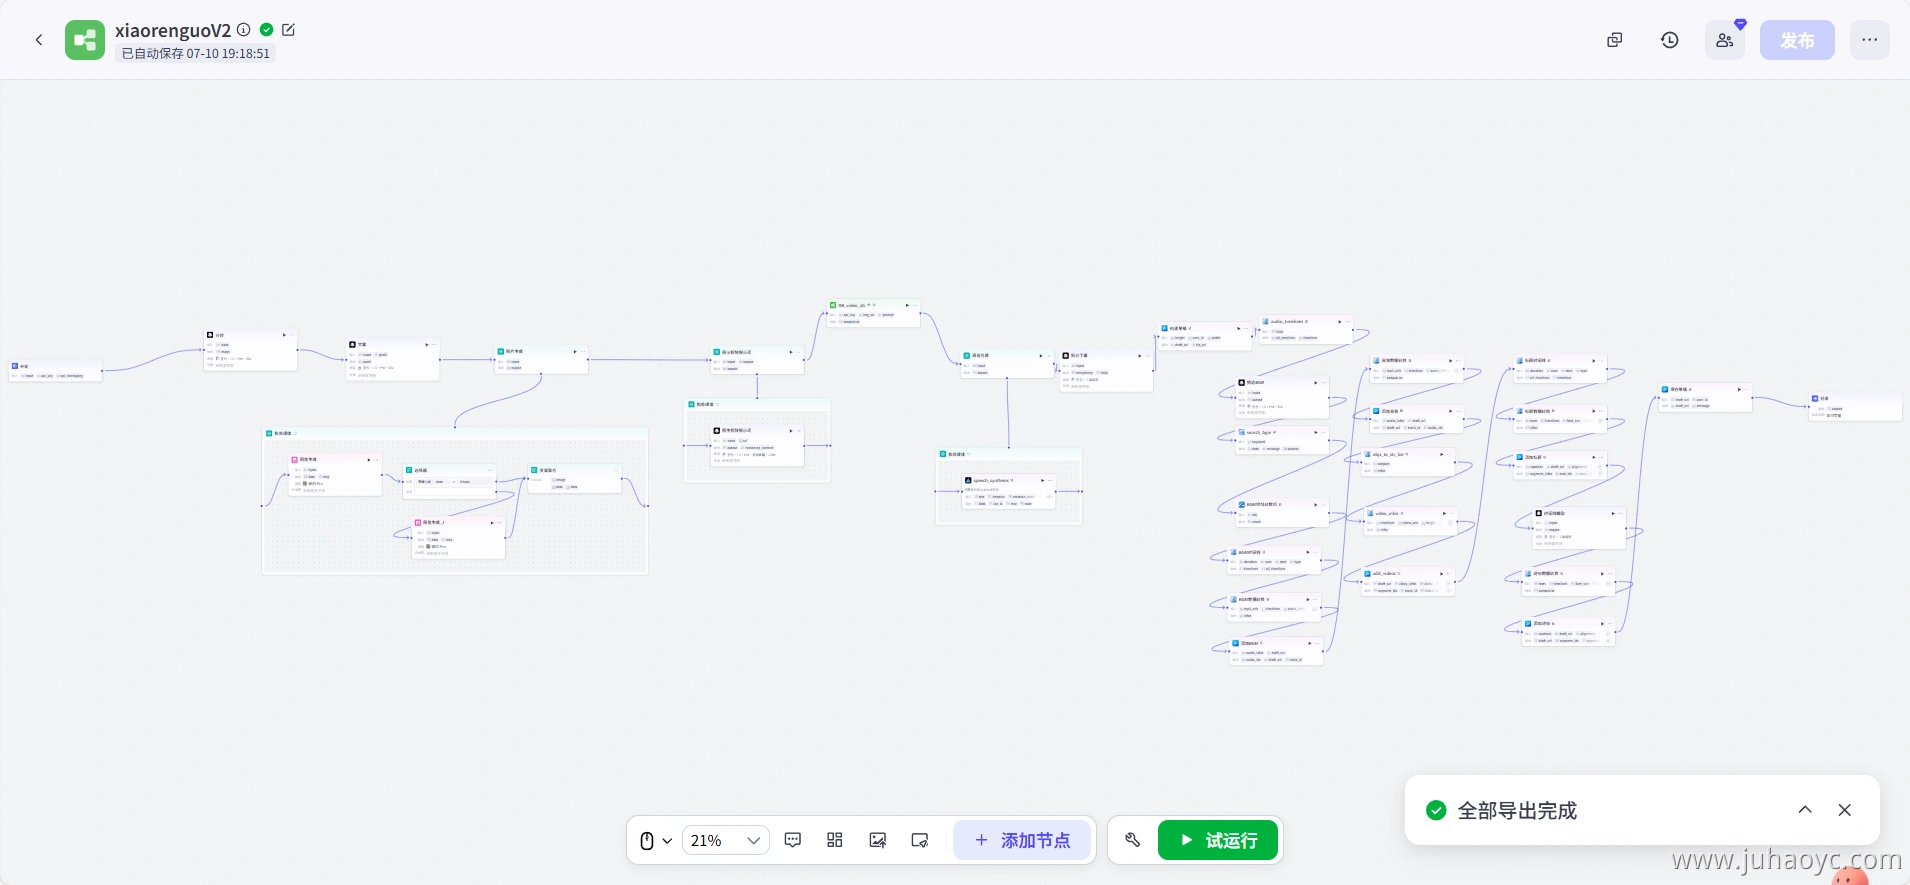Open the collaborators people icon
The height and width of the screenshot is (885, 1910).
(x=1724, y=40)
